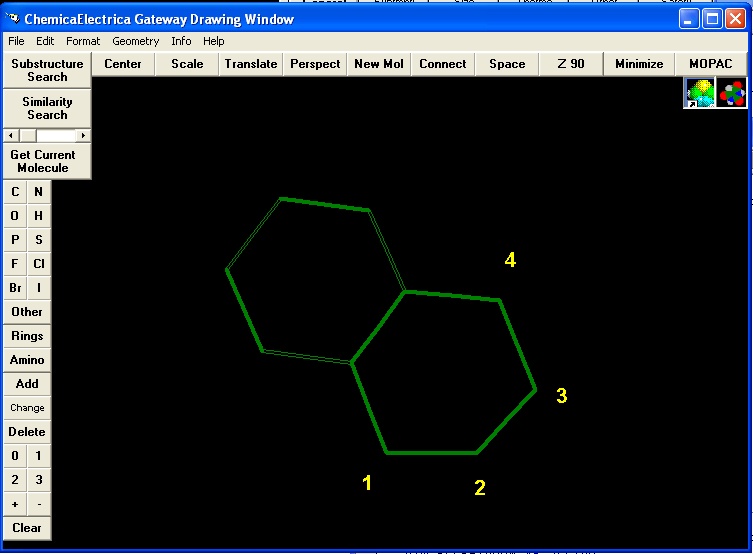
Task: Open the colorful molecular surface icon
Action: [700, 93]
